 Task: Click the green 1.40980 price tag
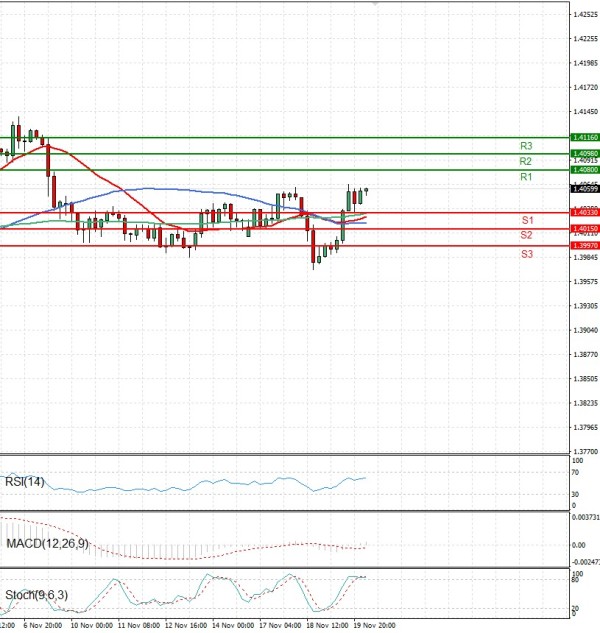[584, 153]
